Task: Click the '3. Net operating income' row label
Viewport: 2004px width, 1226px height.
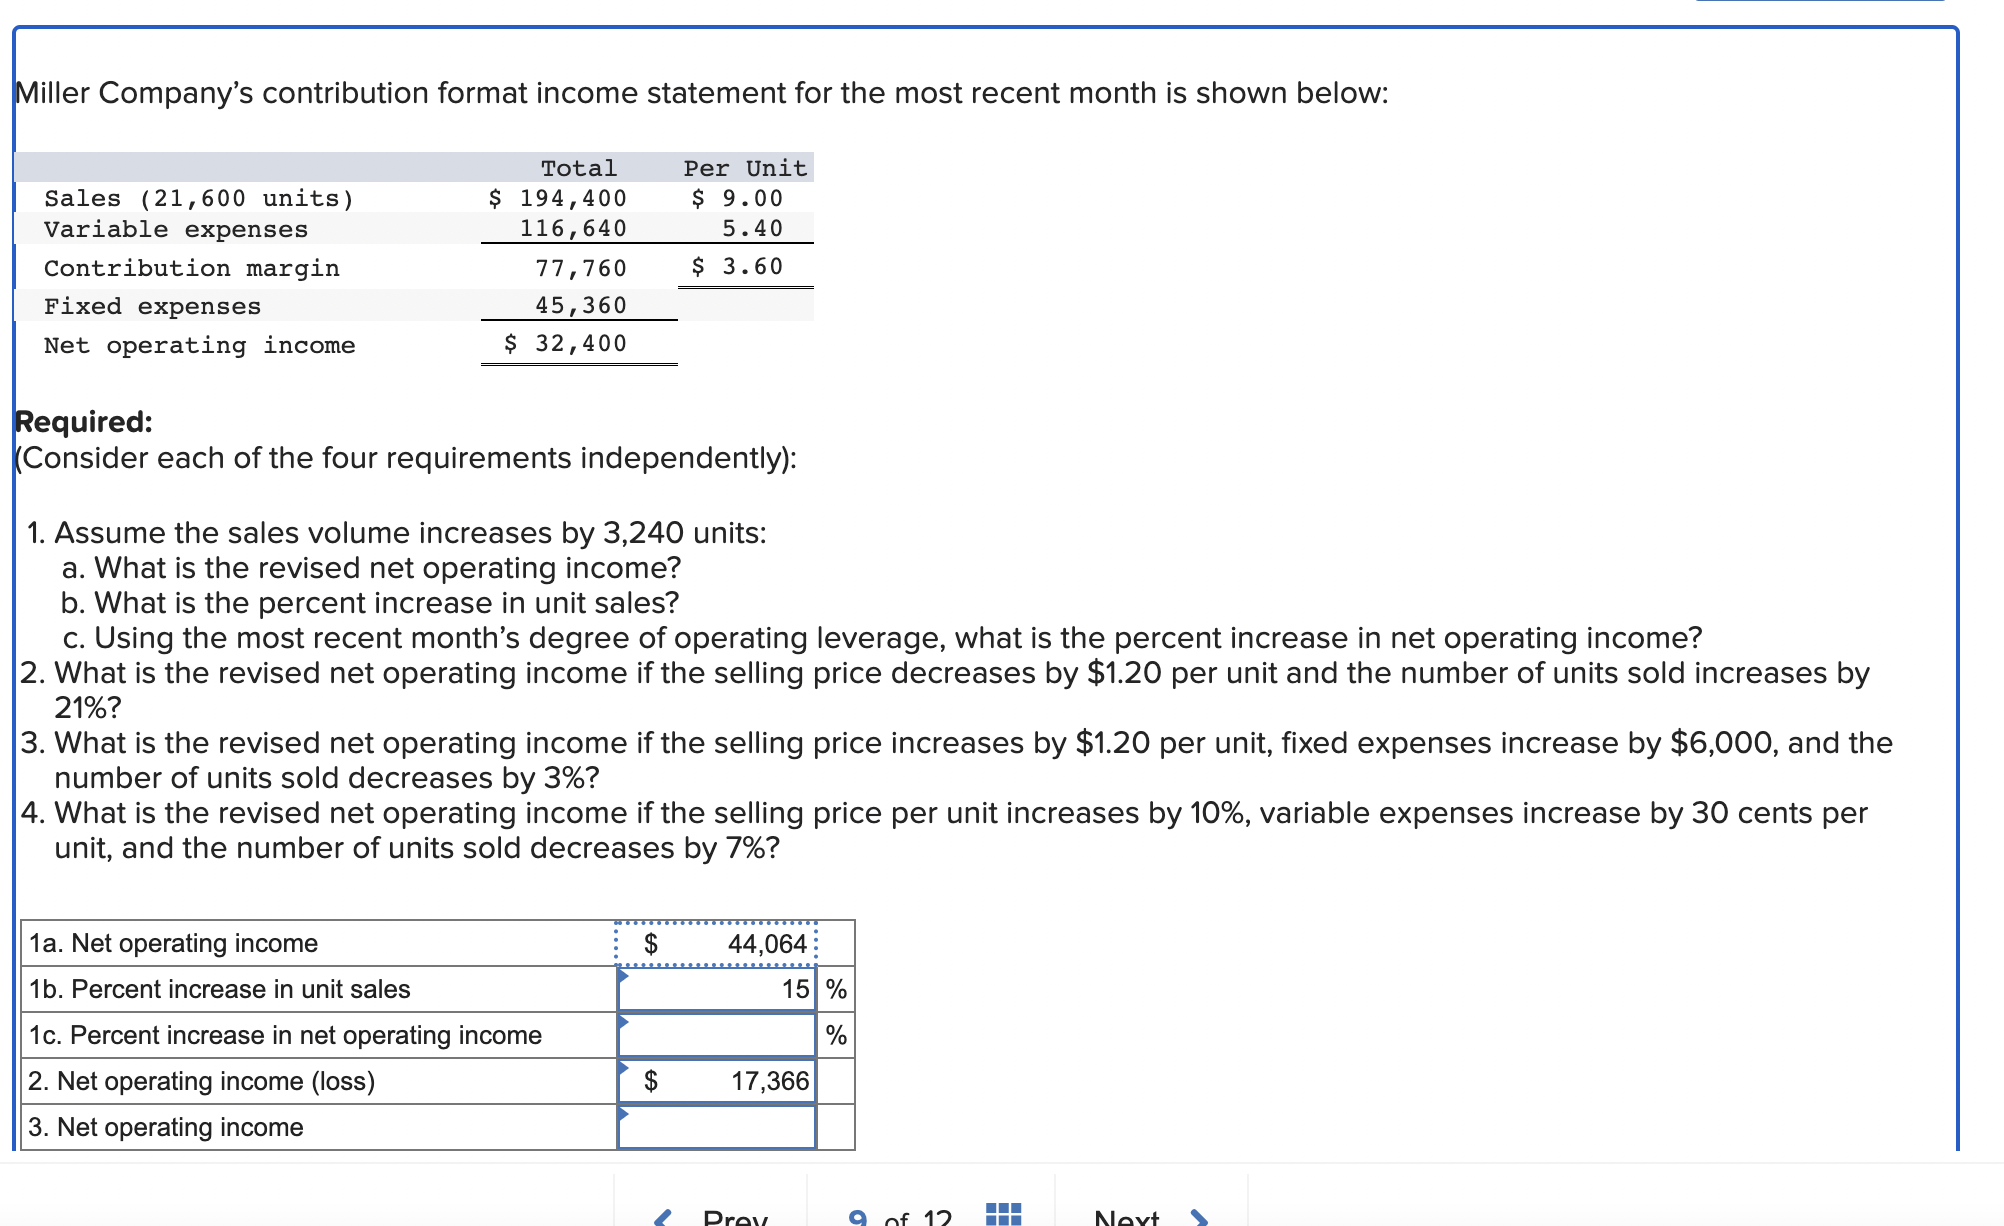Action: 166,1128
